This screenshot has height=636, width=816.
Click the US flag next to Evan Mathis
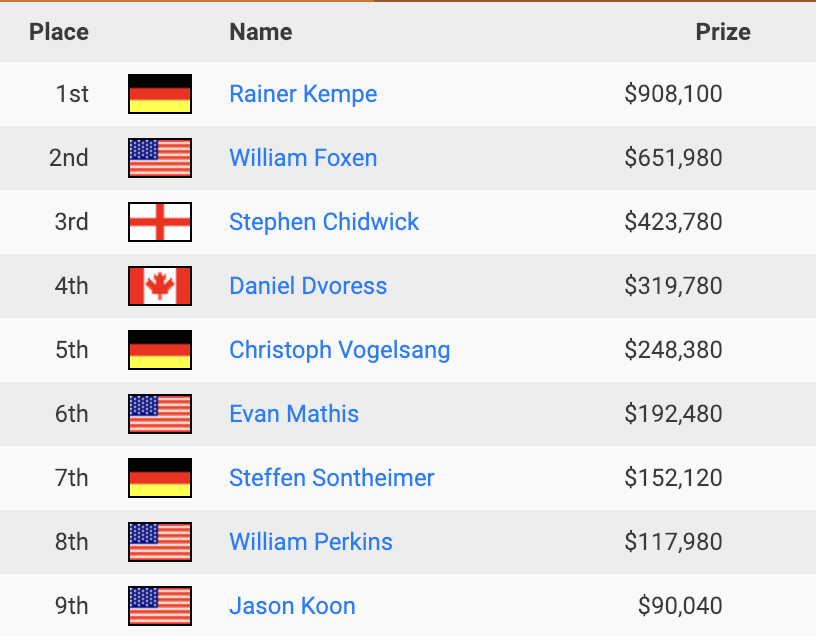(160, 414)
